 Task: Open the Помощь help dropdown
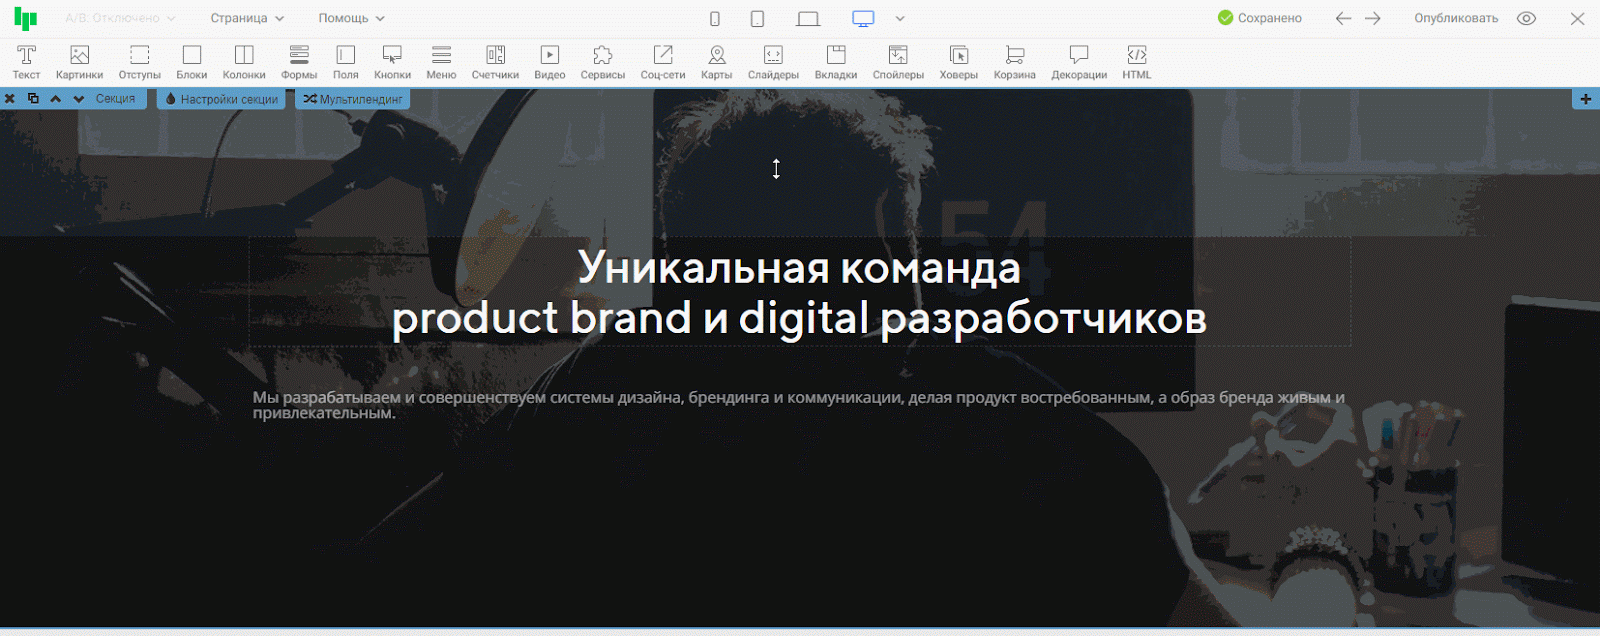(x=351, y=18)
